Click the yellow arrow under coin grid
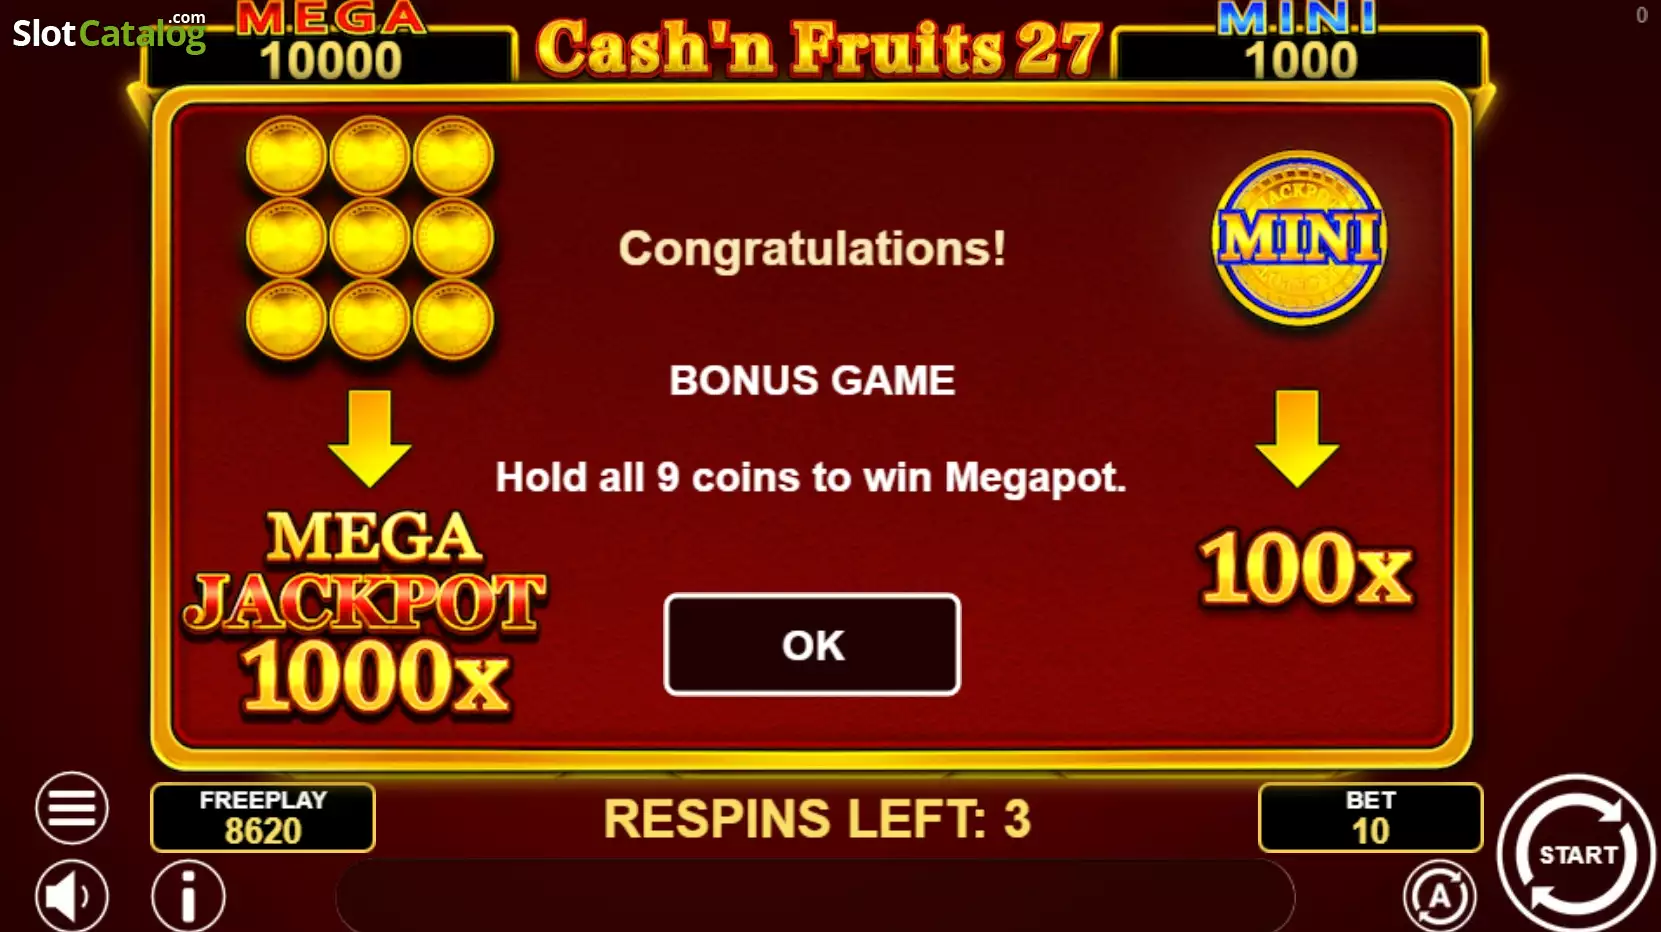 (369, 439)
